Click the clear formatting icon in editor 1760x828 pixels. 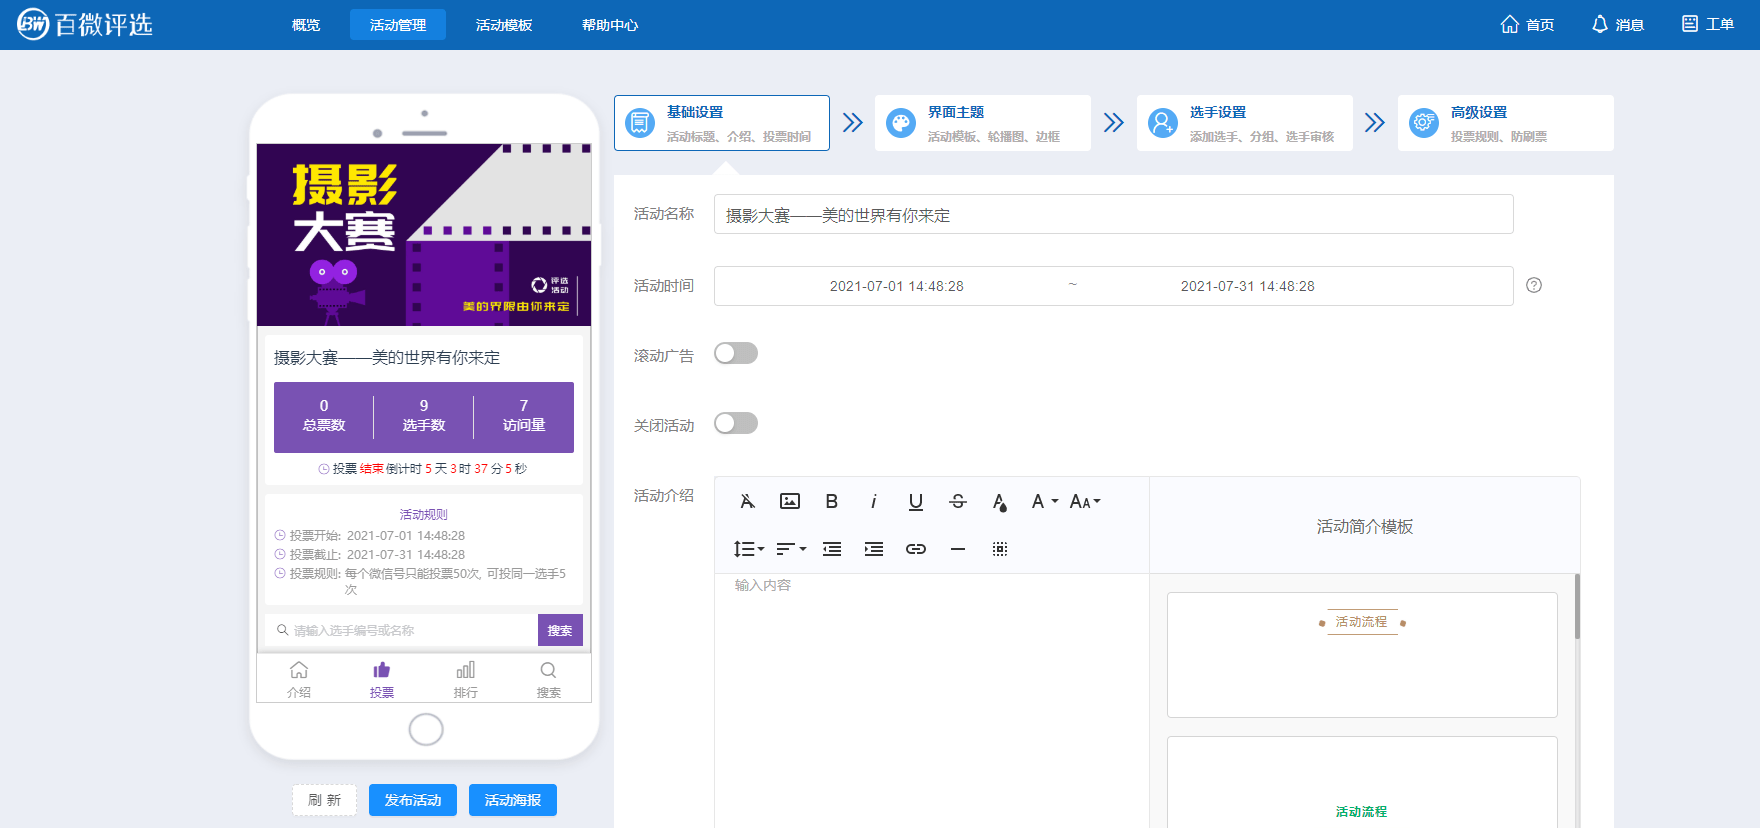(747, 502)
